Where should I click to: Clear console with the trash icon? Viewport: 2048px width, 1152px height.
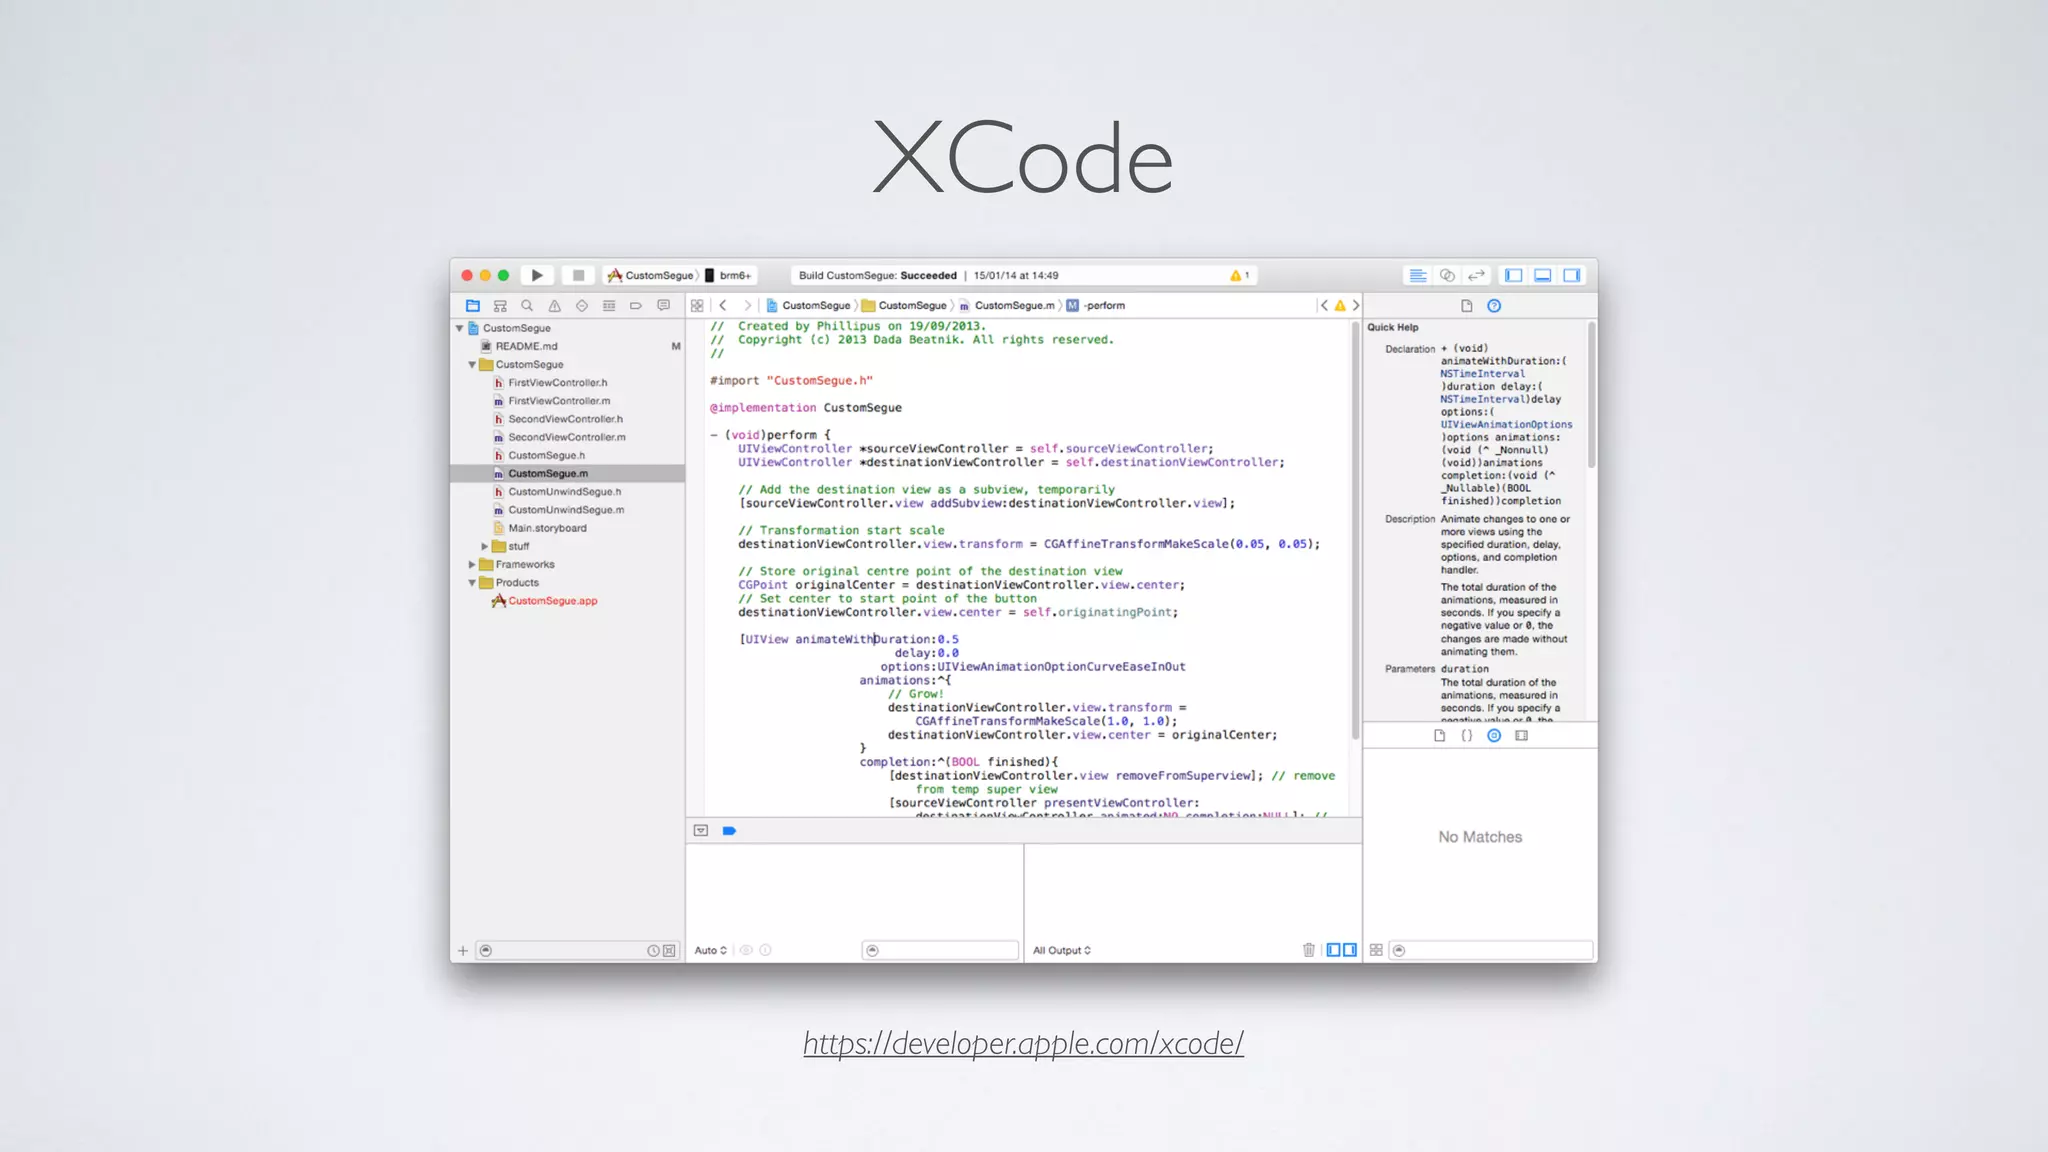click(1309, 950)
